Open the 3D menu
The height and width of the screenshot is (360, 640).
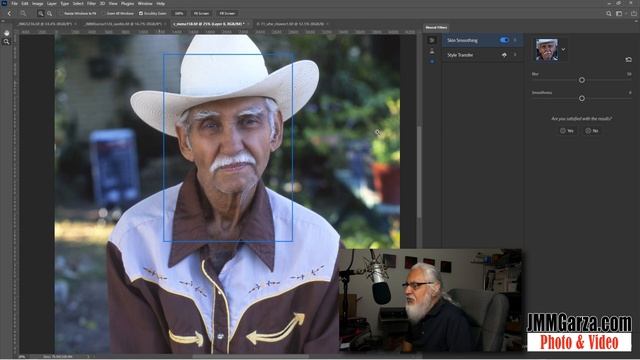(102, 3)
